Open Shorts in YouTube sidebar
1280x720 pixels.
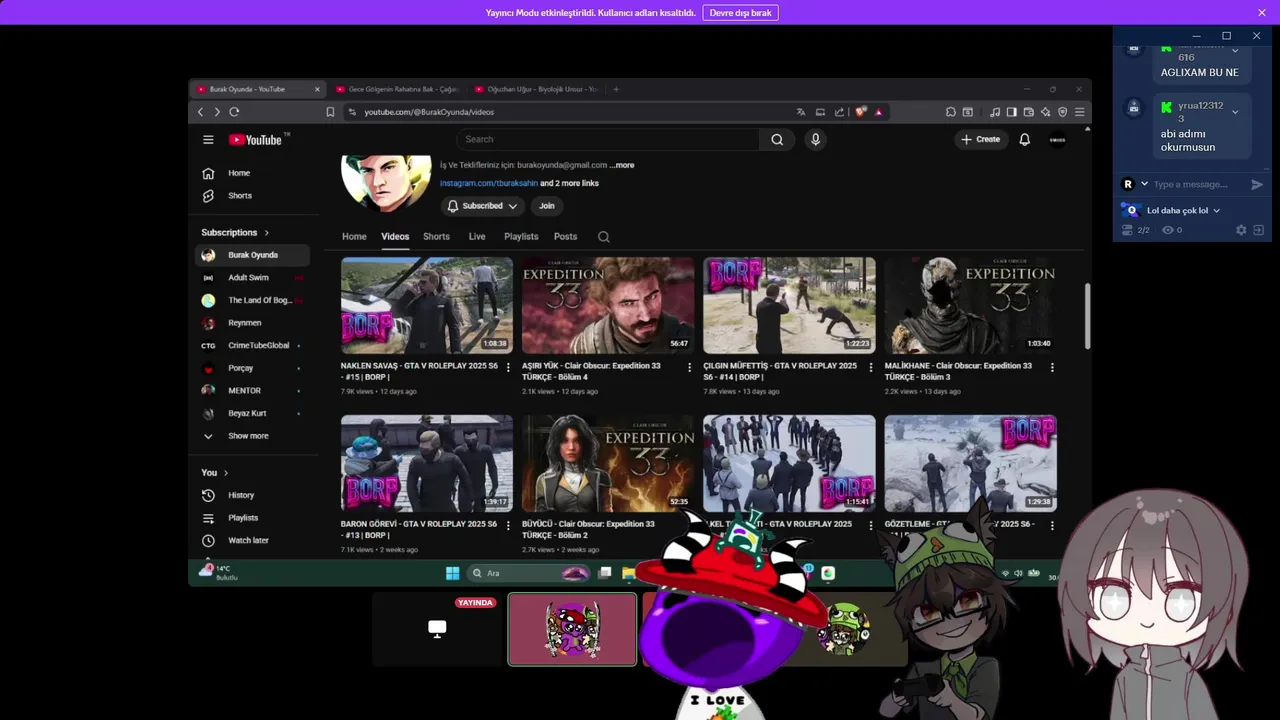pyautogui.click(x=240, y=196)
